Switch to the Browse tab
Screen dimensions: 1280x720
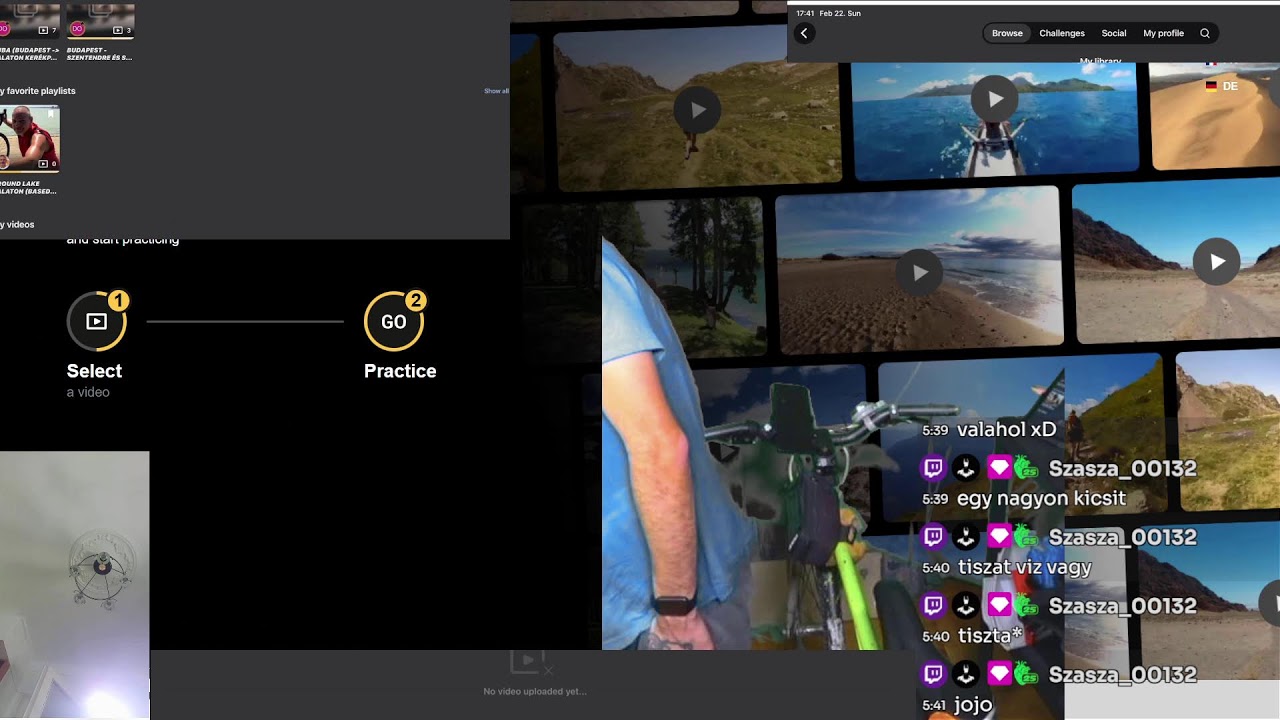tap(1007, 33)
